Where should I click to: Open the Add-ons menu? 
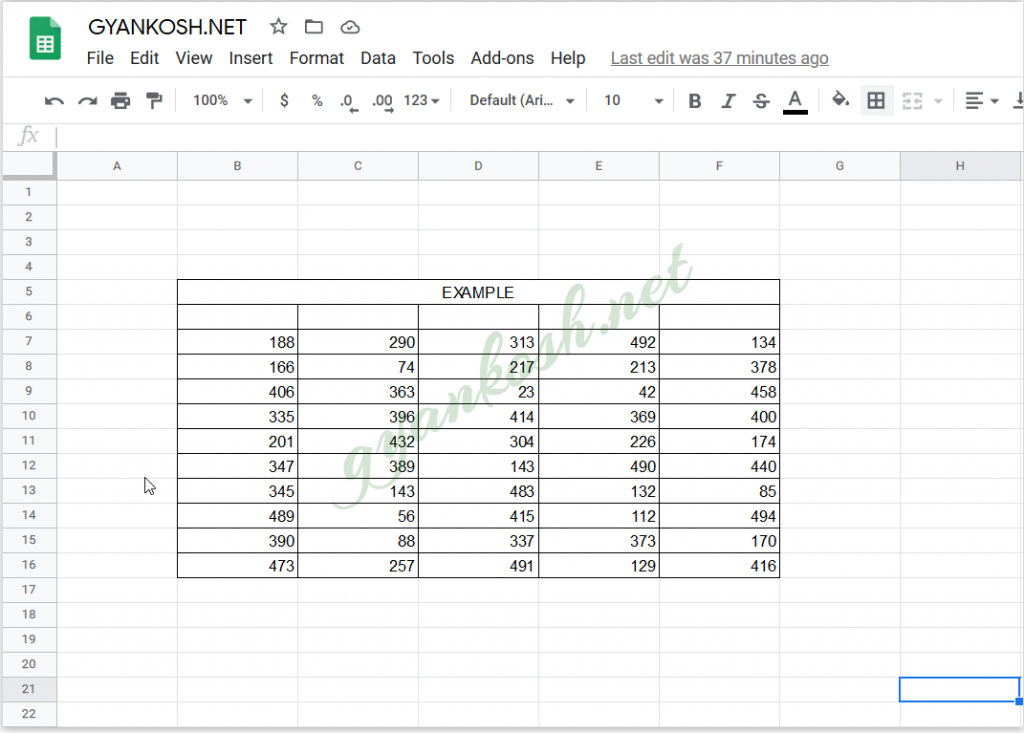pos(502,58)
